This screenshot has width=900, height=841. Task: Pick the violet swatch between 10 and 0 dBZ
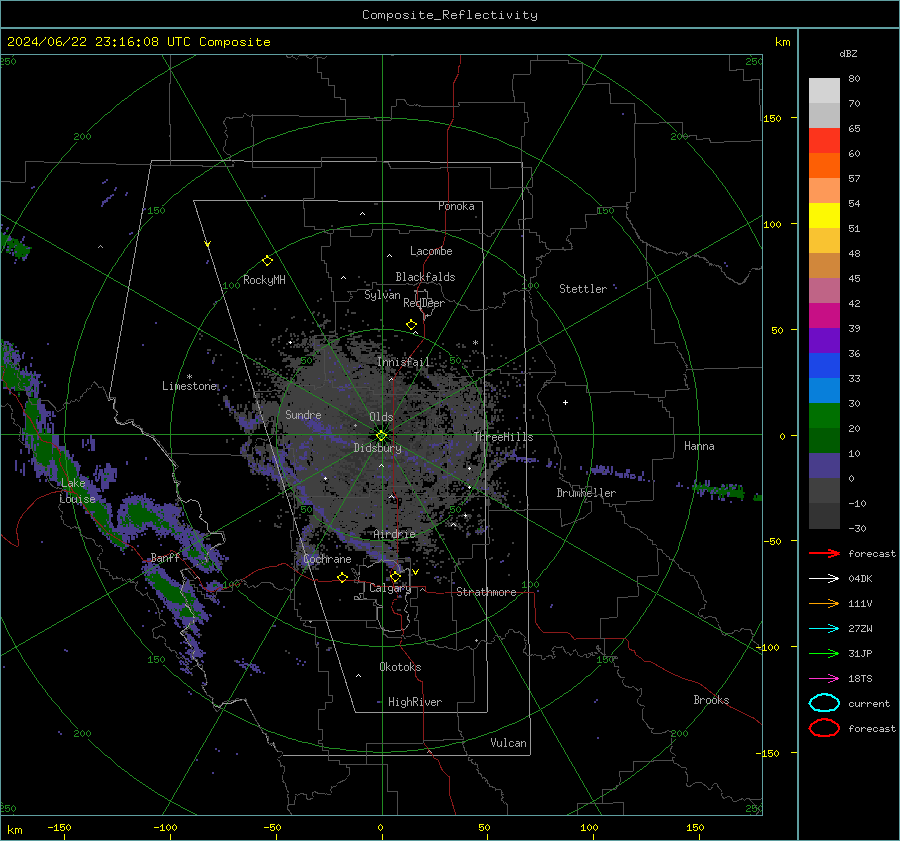tap(824, 466)
